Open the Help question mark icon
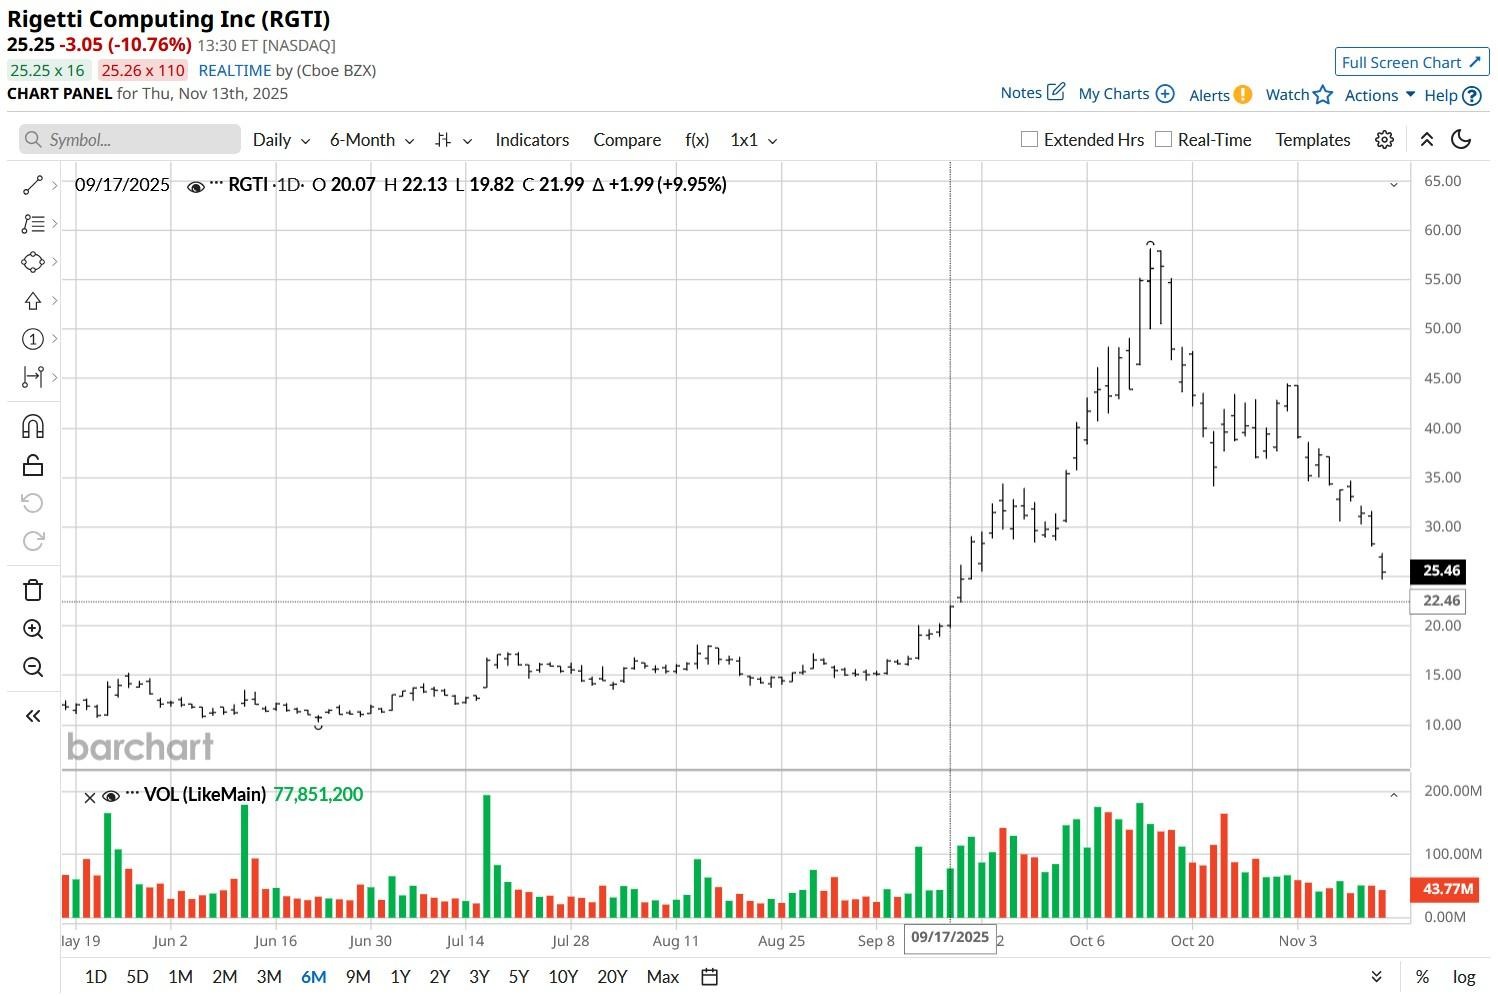Viewport: 1498px width, 997px height. [1472, 96]
